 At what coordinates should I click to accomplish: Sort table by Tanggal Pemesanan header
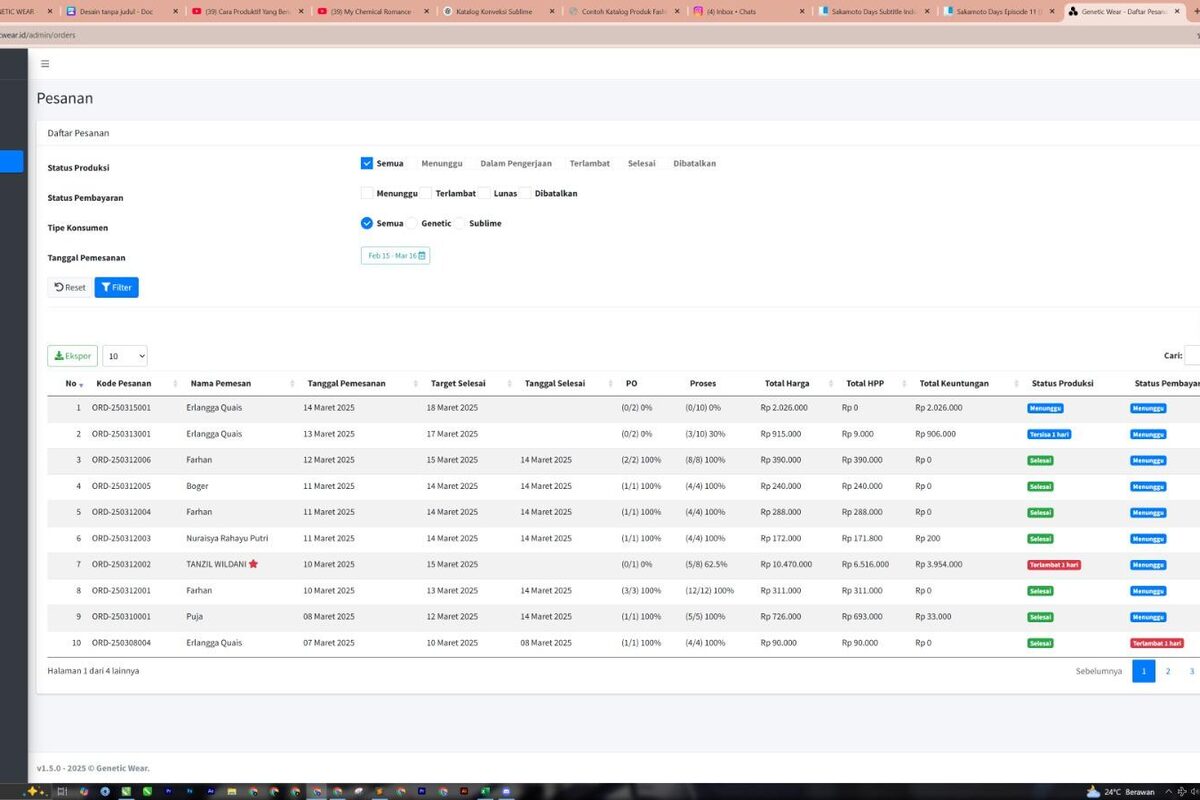[346, 383]
